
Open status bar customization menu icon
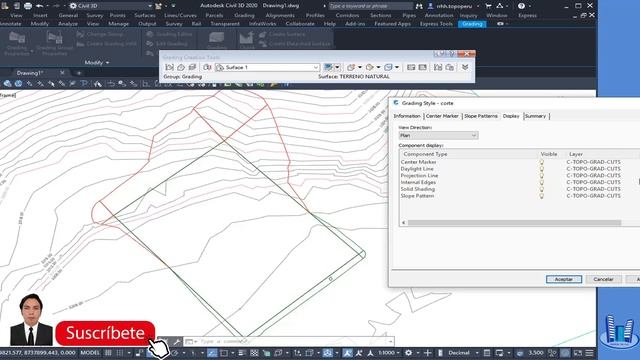point(589,353)
